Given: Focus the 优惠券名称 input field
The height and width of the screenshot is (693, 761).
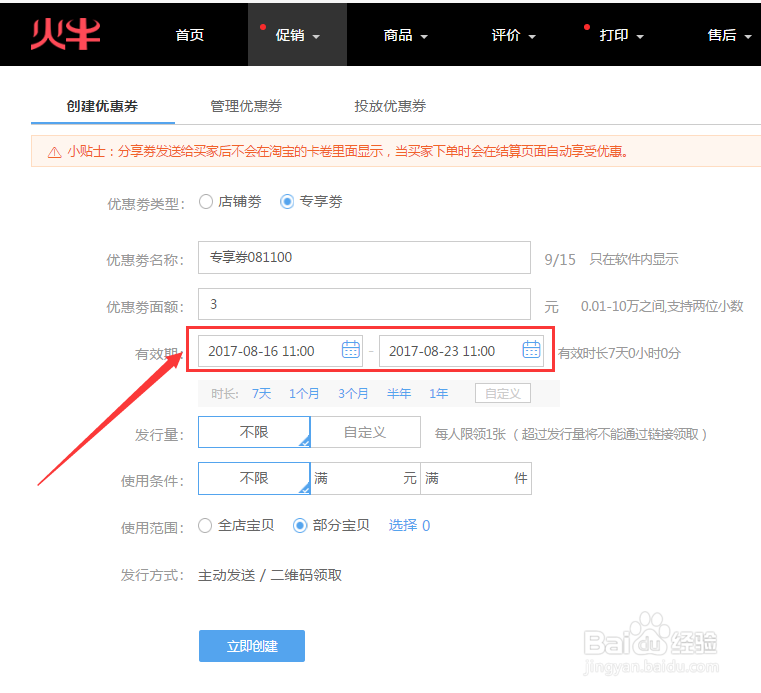Looking at the screenshot, I should click(x=364, y=258).
